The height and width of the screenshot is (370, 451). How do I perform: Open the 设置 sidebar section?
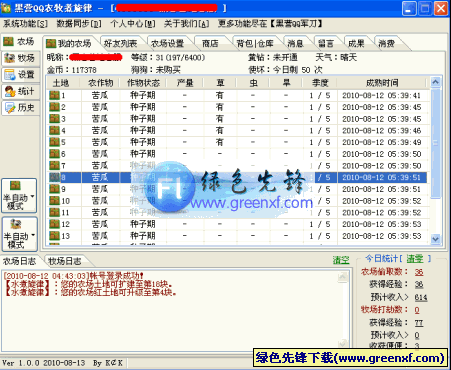[21, 74]
